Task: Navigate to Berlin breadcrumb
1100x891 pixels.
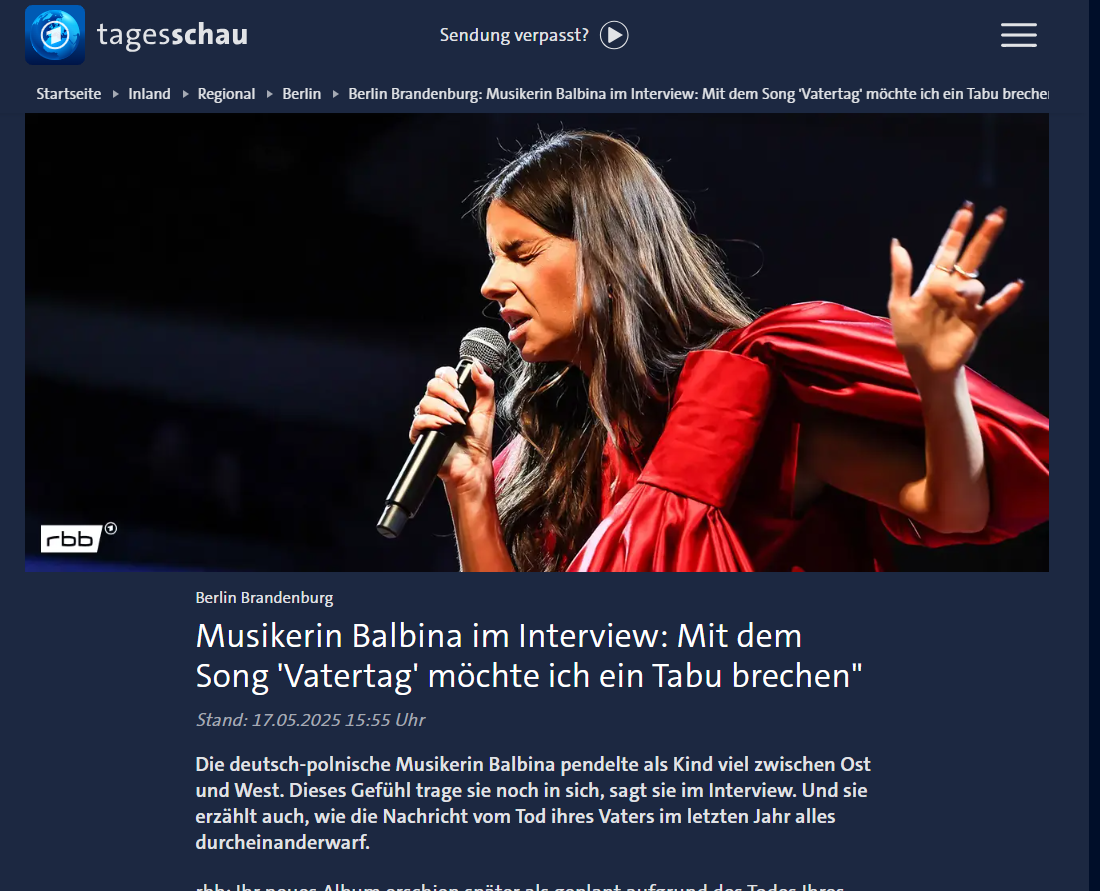Action: (302, 94)
